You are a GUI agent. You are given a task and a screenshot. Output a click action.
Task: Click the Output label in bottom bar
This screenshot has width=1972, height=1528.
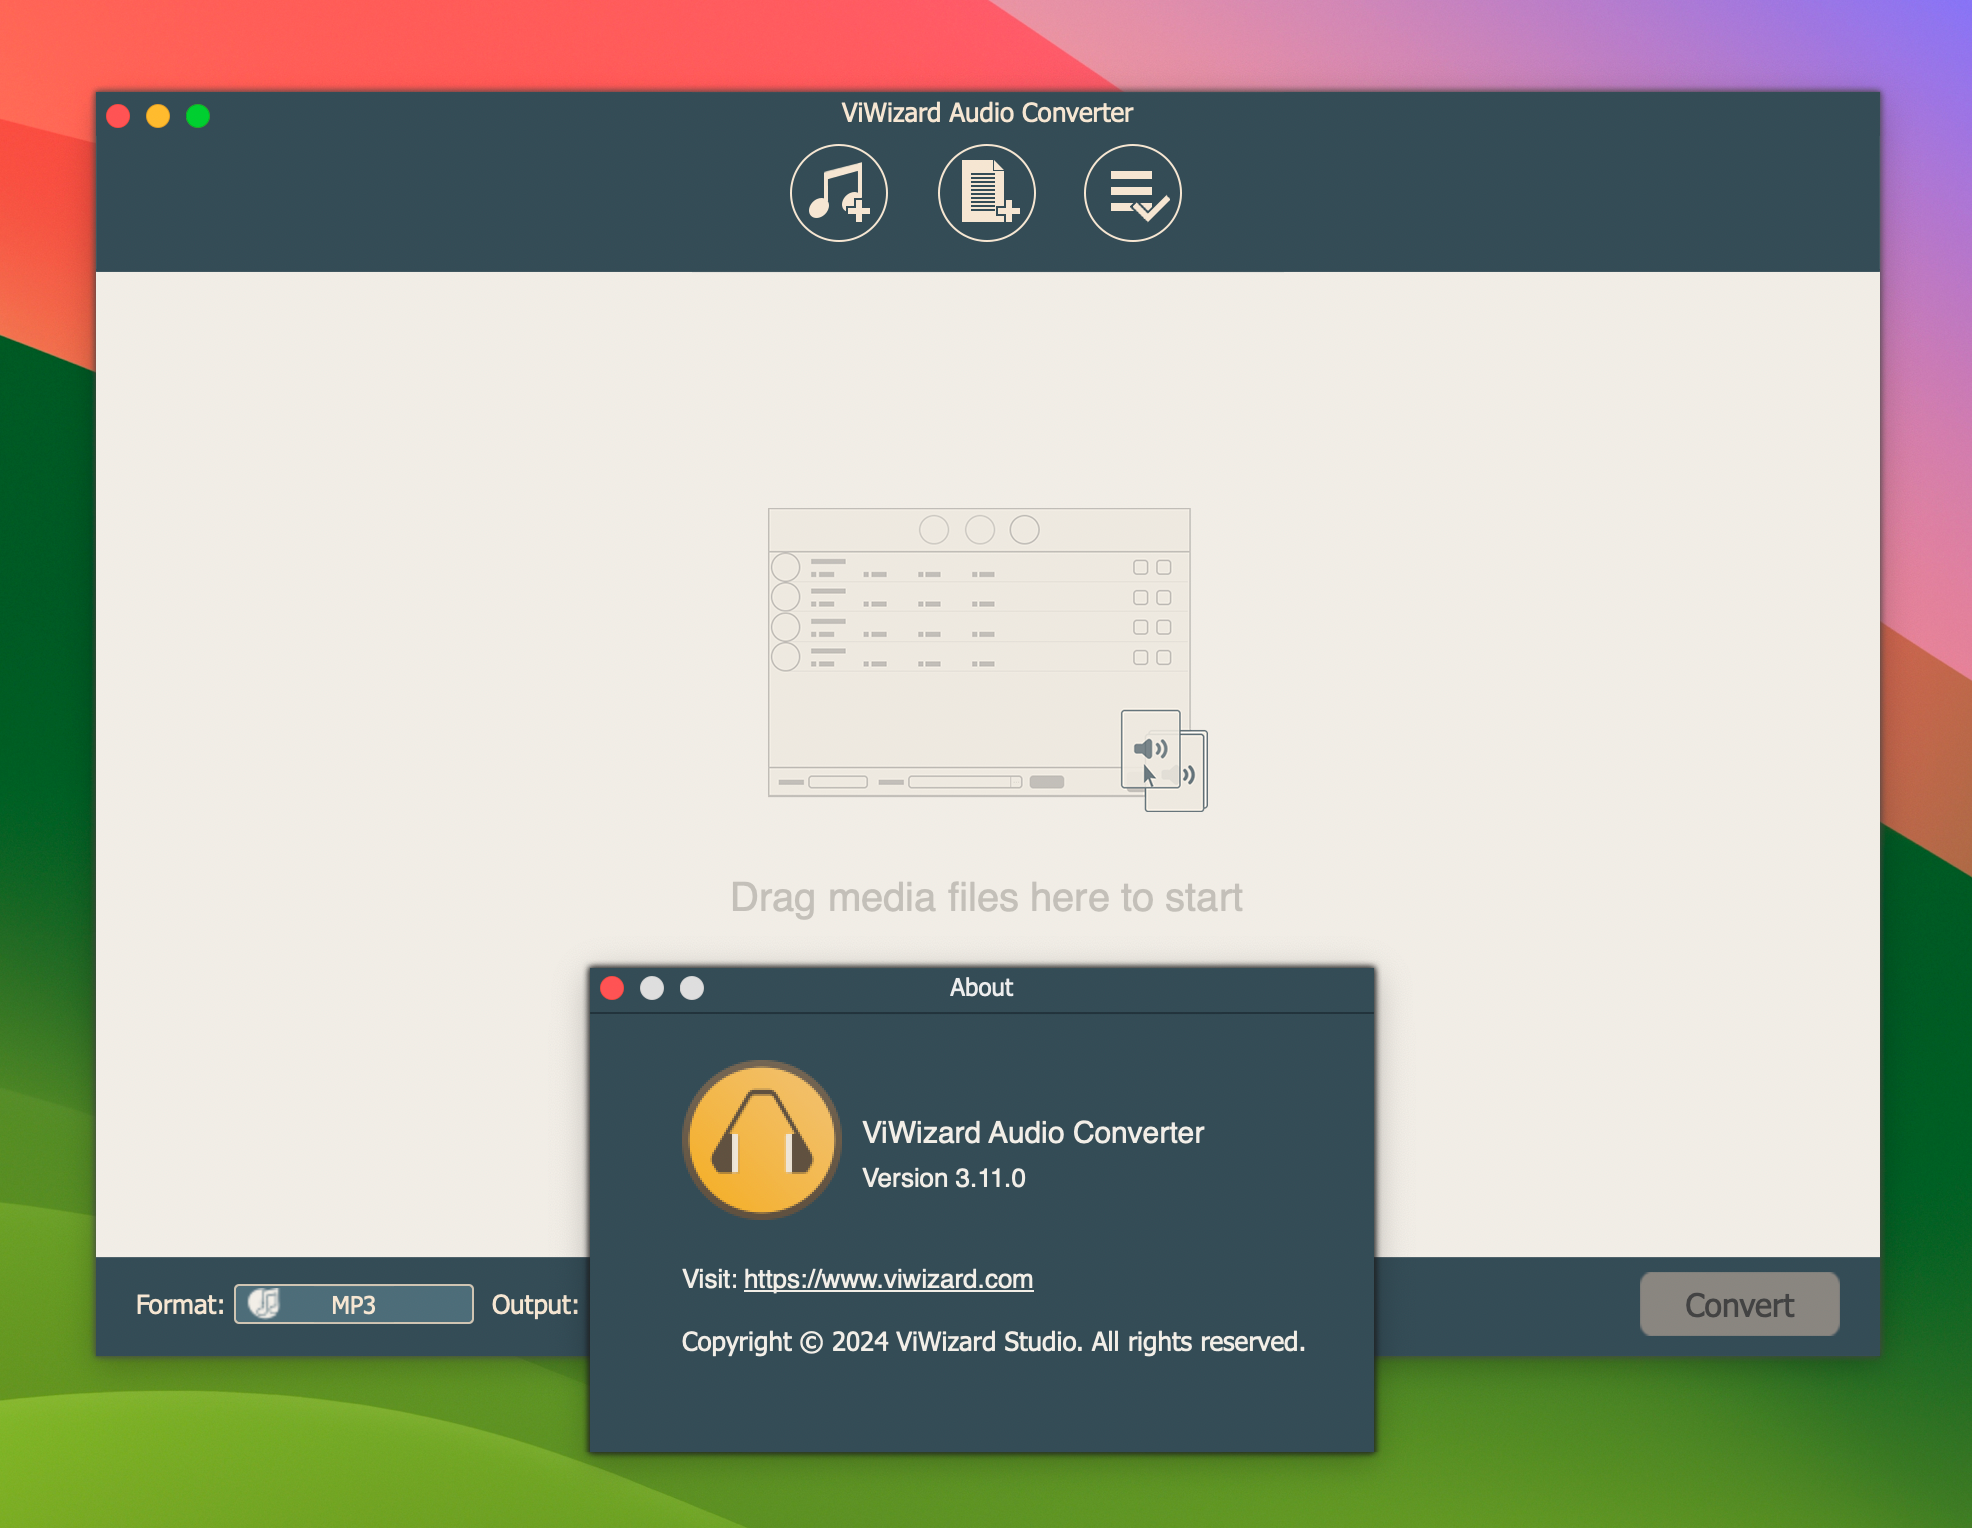(534, 1304)
